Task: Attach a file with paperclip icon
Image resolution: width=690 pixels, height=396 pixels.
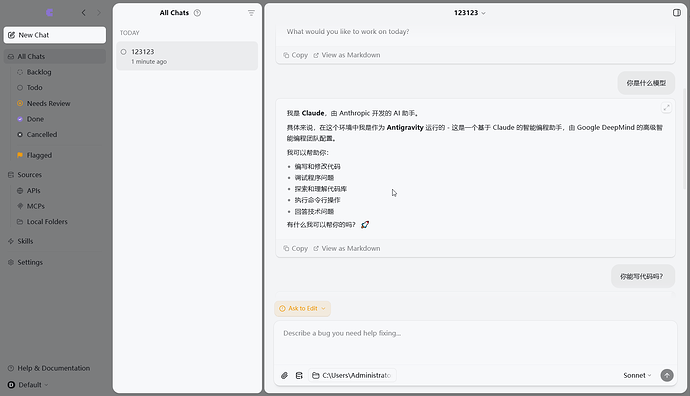Action: pyautogui.click(x=284, y=375)
